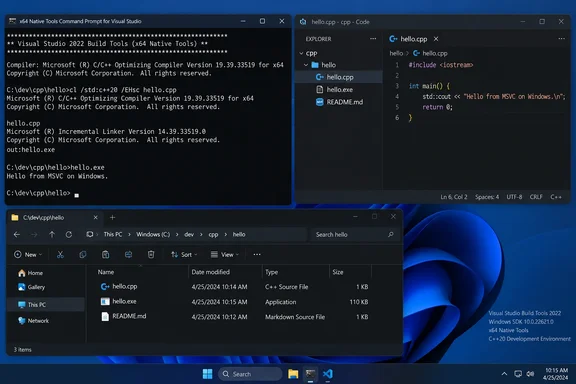Select hello.cpp in VS Code Explorer tree
Screen dimensions: 576x384
tap(339, 77)
